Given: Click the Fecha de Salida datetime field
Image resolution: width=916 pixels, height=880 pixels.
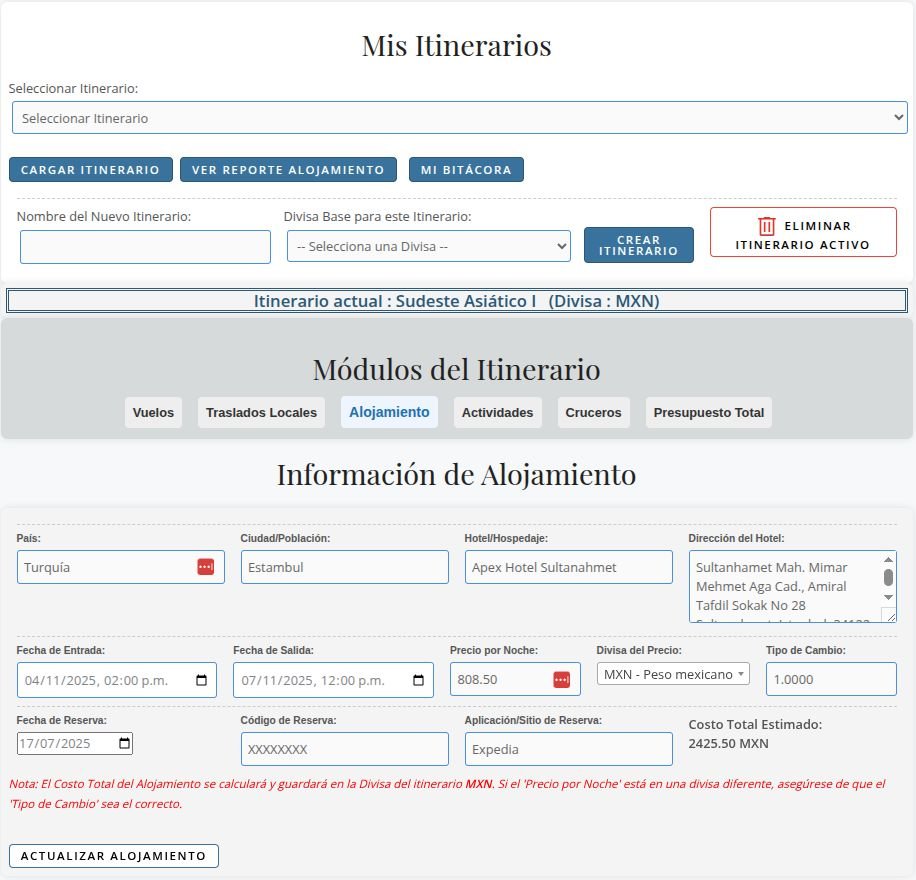Looking at the screenshot, I should coord(333,680).
